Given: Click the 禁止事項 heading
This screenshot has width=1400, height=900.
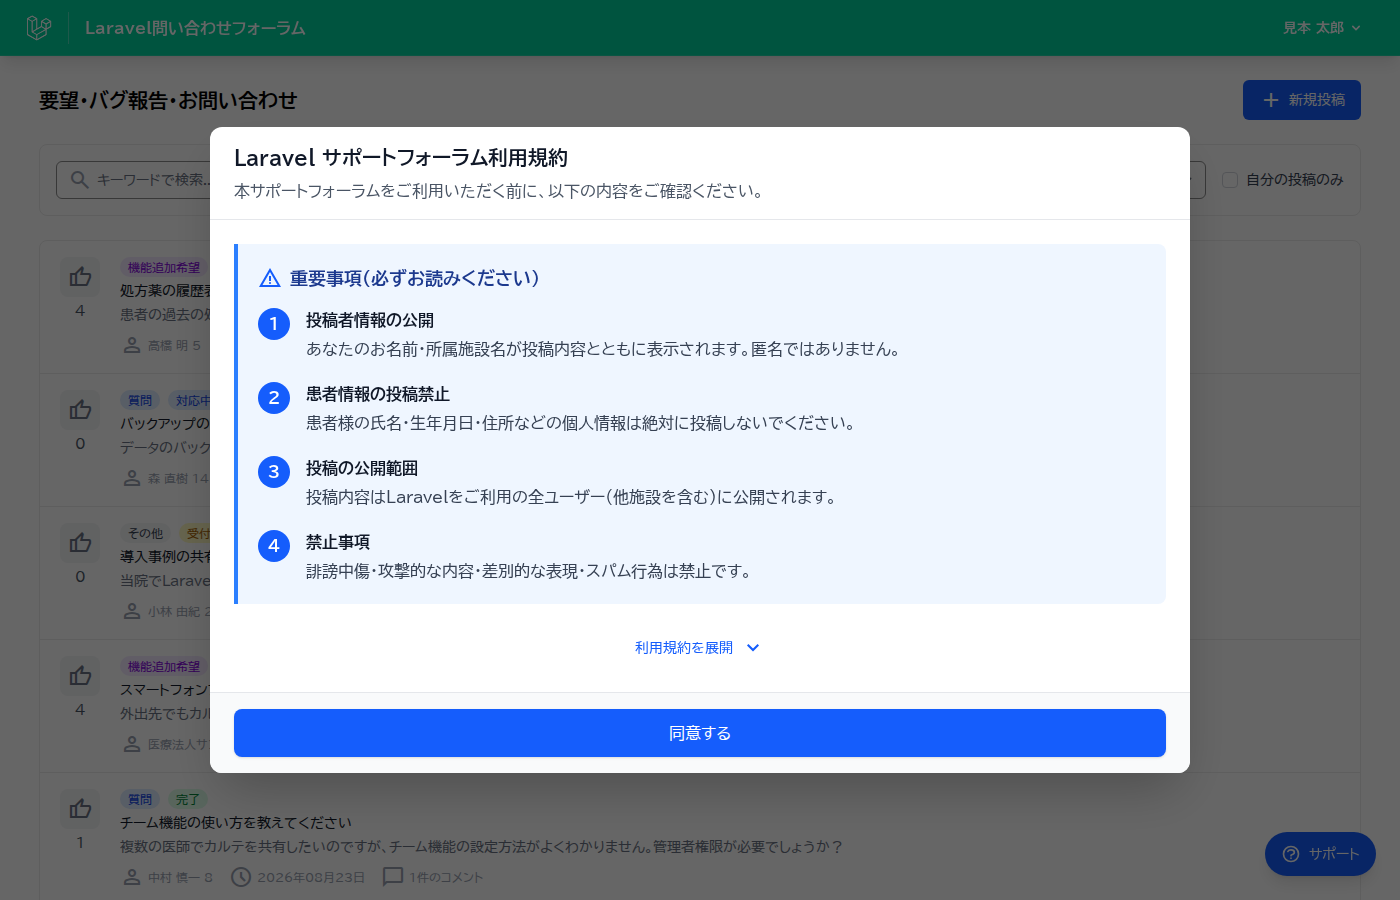Looking at the screenshot, I should point(338,542).
